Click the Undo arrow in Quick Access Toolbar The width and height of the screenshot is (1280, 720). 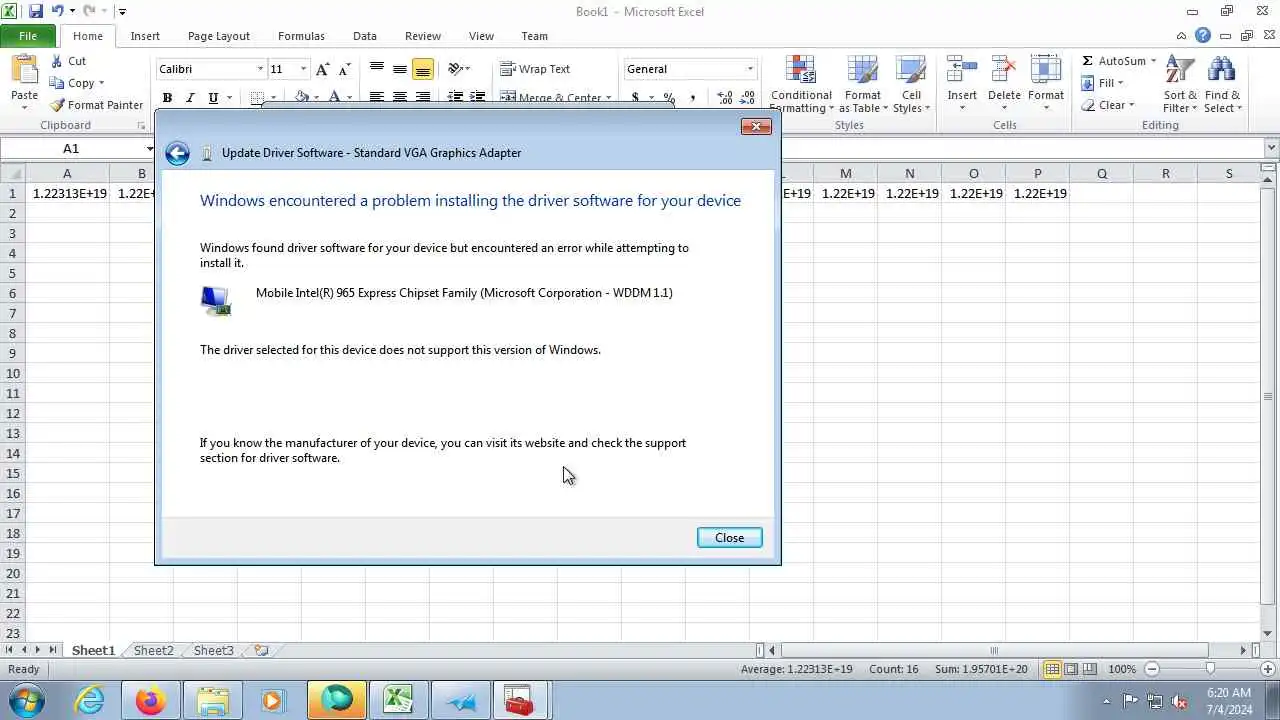coord(58,11)
